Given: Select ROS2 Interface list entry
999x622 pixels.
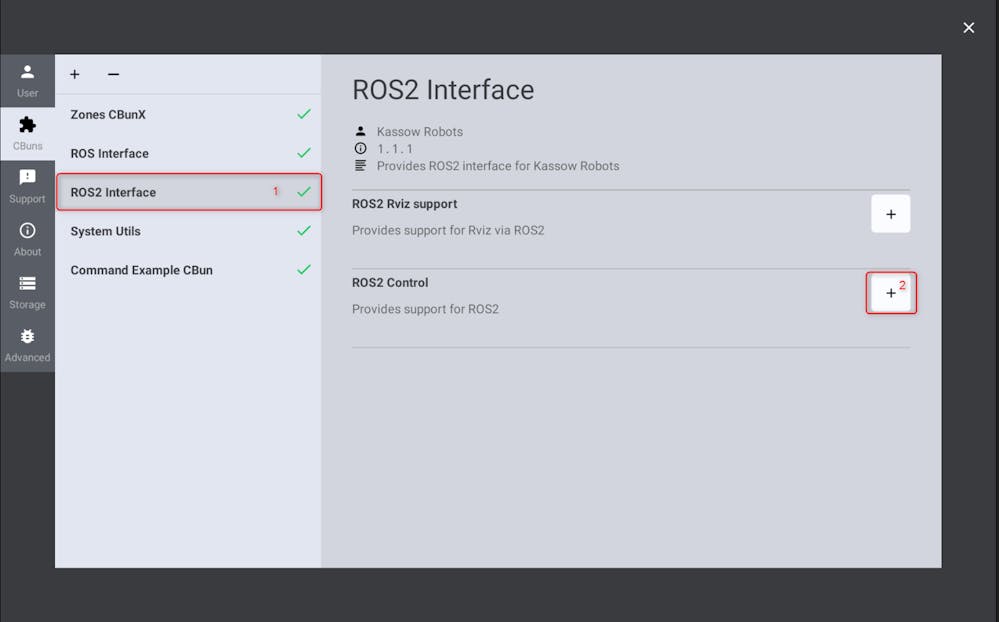Looking at the screenshot, I should (x=188, y=192).
